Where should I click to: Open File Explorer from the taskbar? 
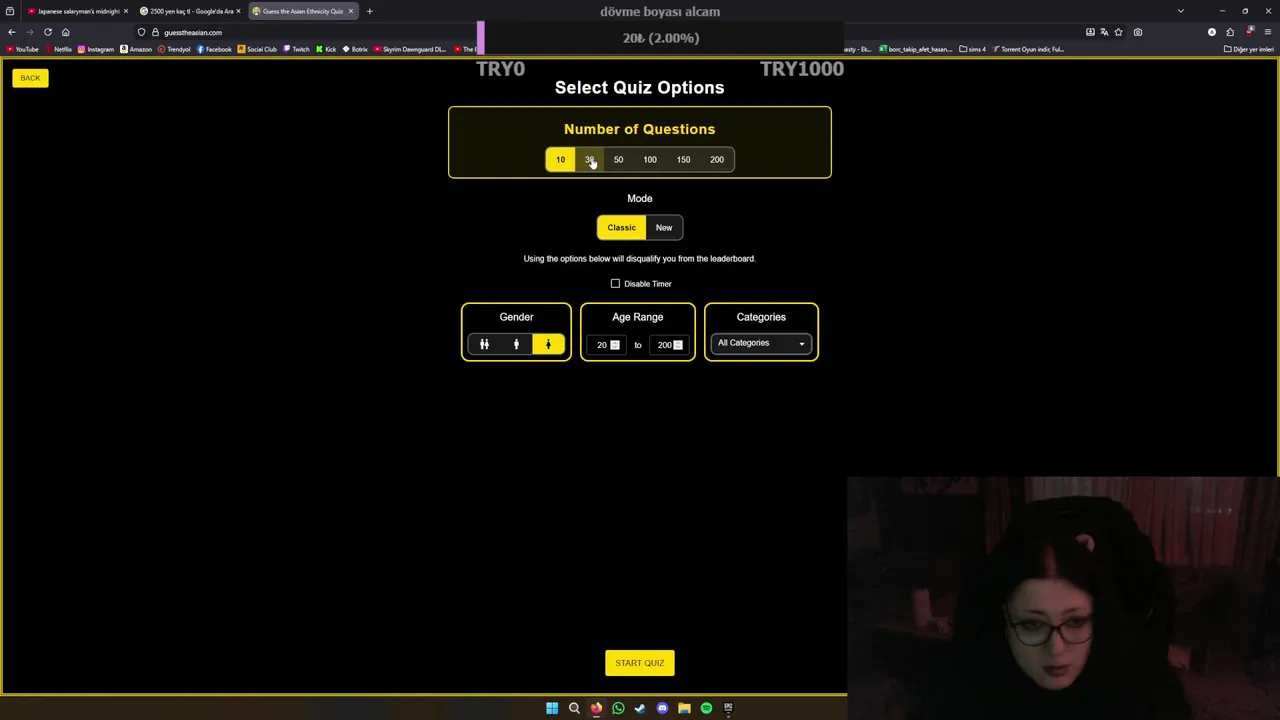[x=684, y=708]
